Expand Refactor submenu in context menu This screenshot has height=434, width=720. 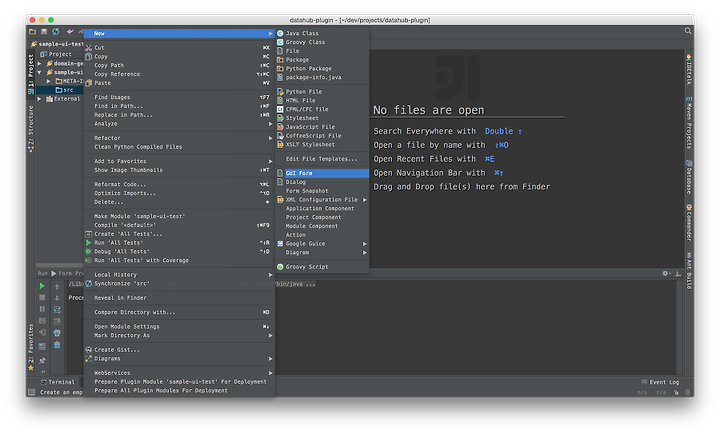179,138
